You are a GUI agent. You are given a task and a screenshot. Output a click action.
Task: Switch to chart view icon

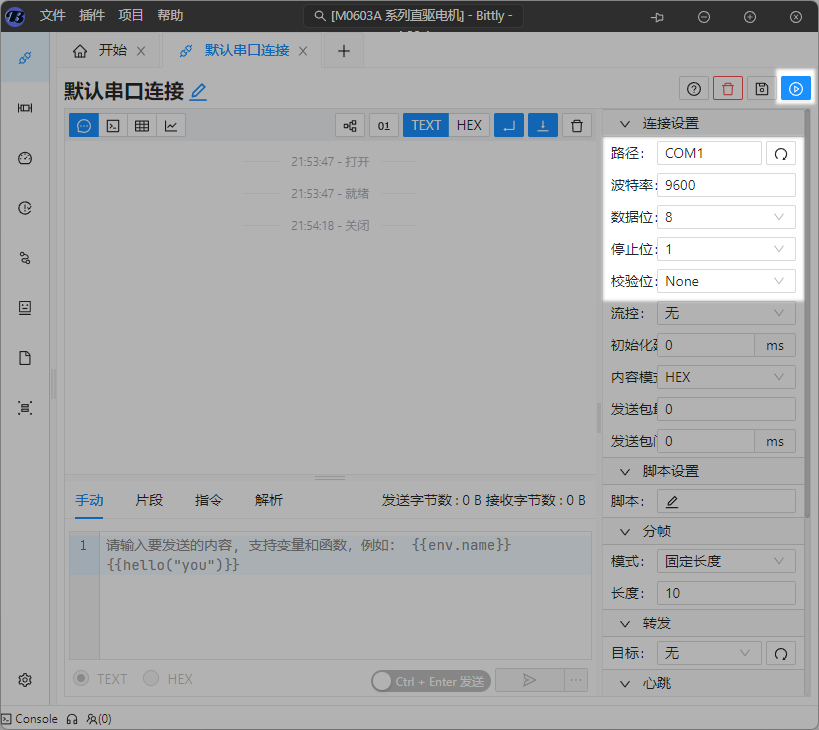(171, 125)
